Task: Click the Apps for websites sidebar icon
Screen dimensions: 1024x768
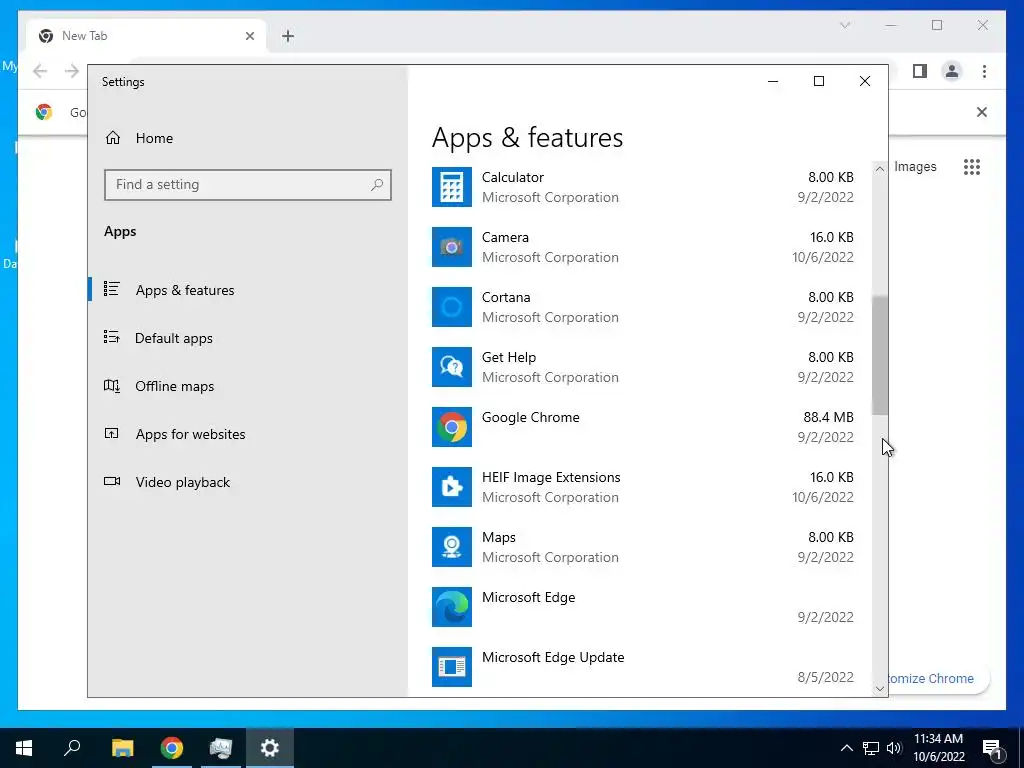Action: pos(112,434)
